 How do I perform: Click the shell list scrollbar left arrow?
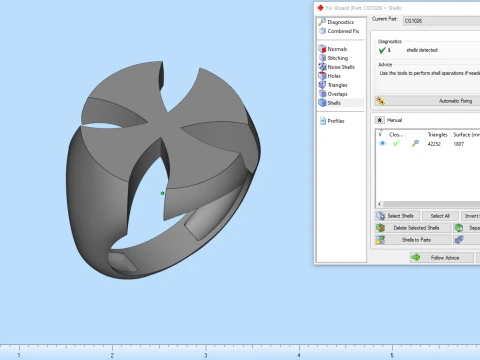379,204
